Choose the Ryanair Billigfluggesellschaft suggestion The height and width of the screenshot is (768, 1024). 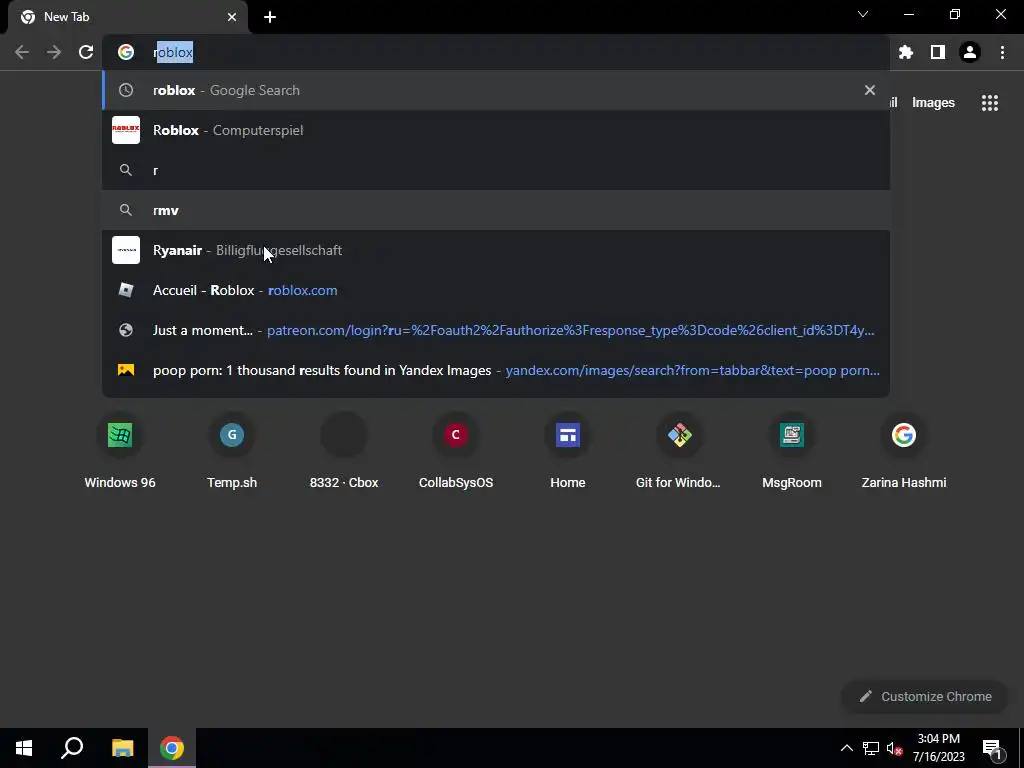[496, 250]
